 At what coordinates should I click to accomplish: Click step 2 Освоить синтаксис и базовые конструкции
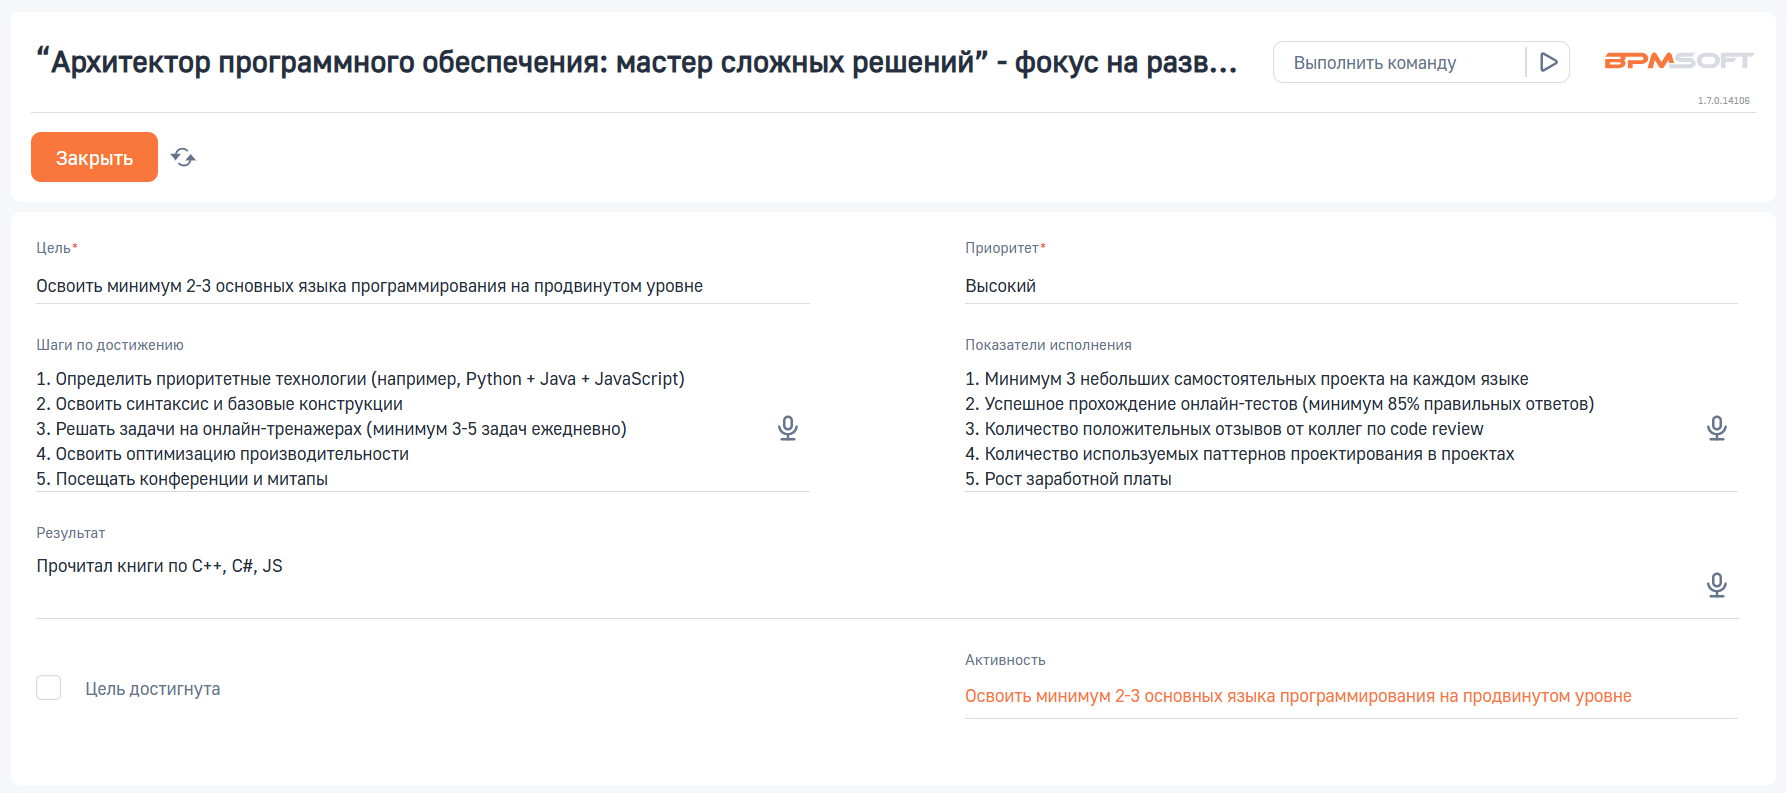coord(220,404)
